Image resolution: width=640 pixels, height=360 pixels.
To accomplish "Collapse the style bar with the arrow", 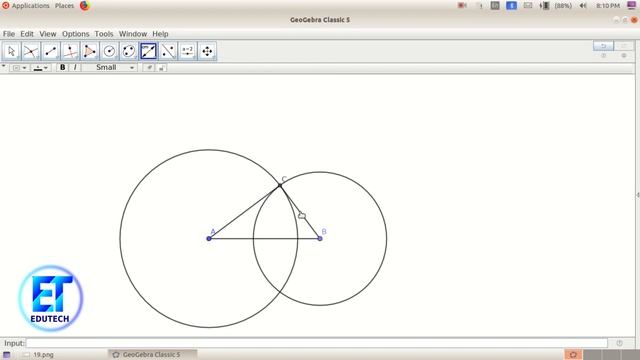I will click(x=4, y=66).
